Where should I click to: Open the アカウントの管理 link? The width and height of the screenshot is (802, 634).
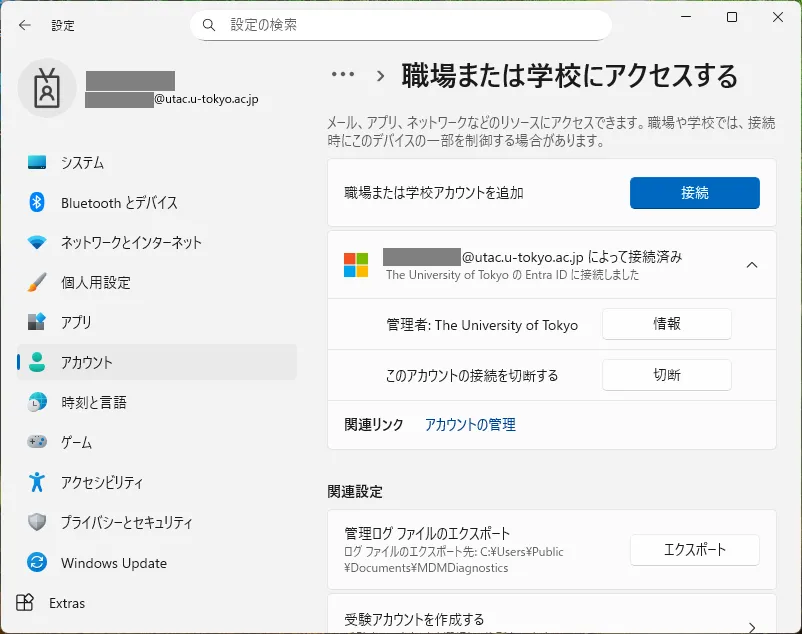click(470, 425)
